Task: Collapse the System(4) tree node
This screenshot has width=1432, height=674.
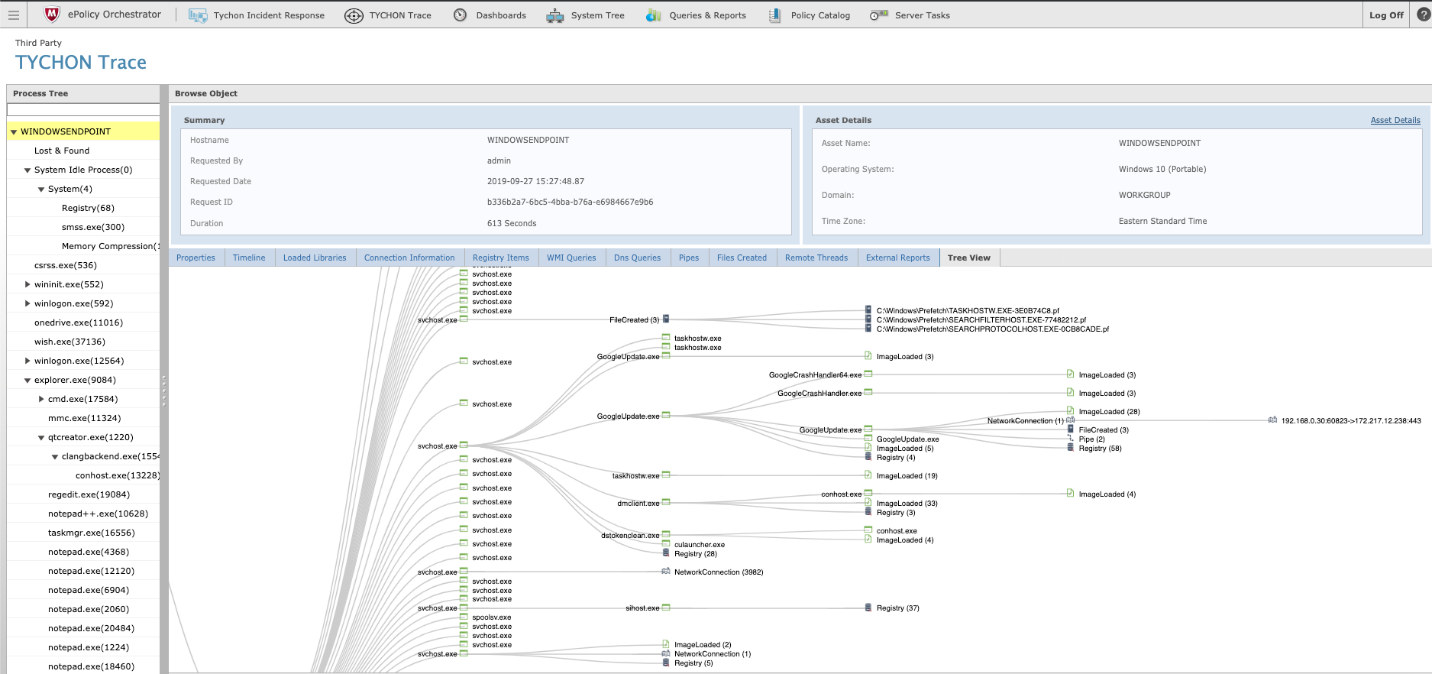Action: pos(42,189)
